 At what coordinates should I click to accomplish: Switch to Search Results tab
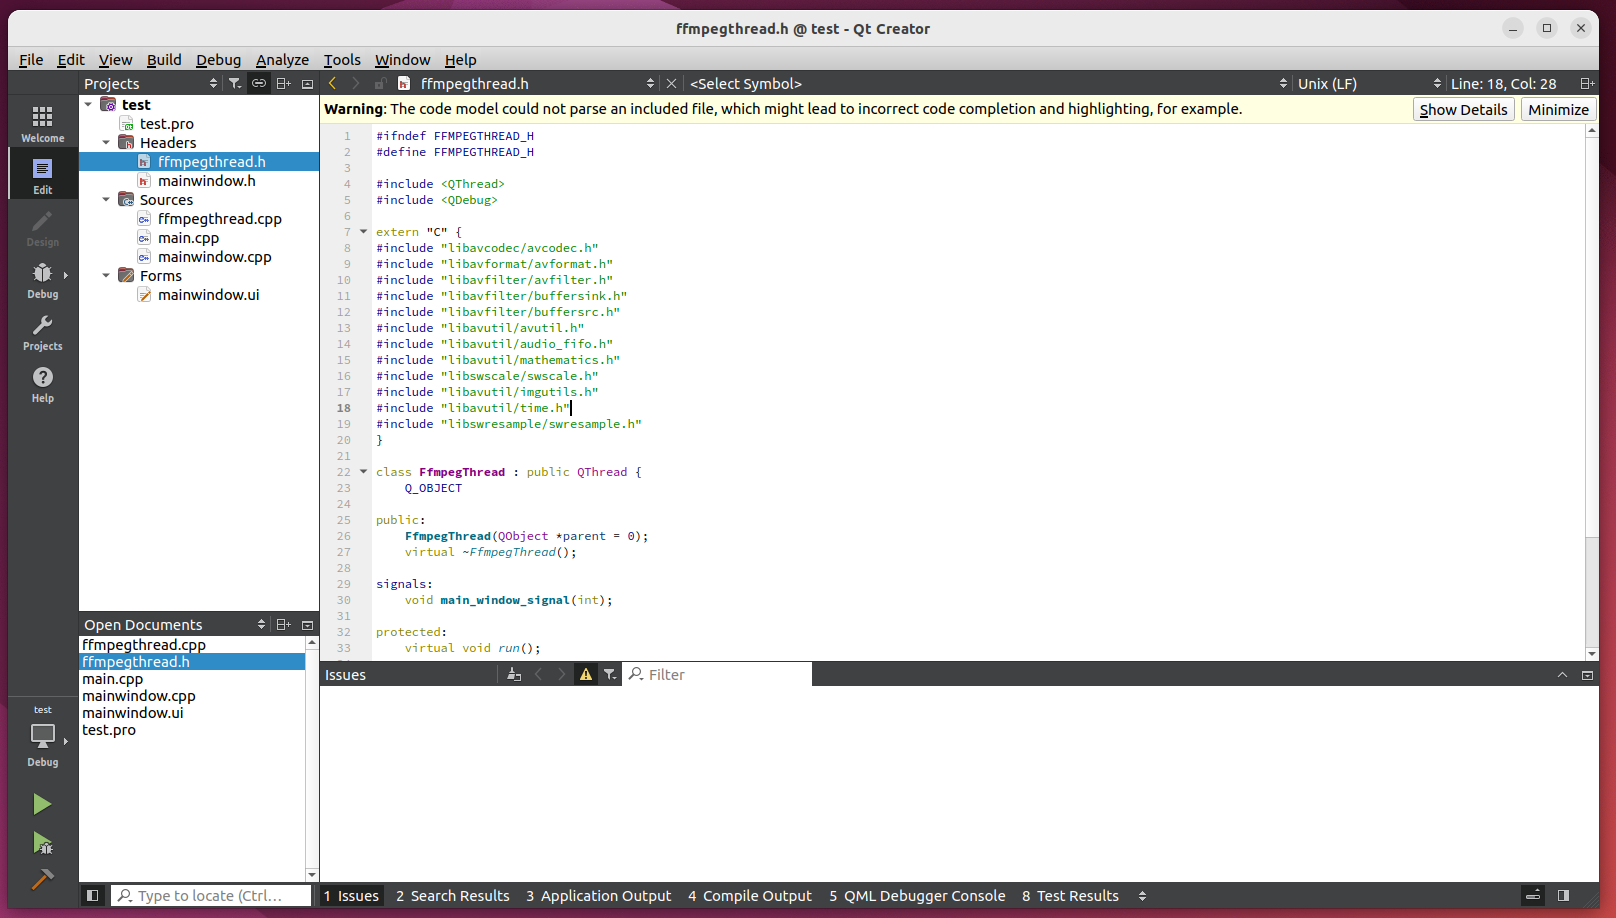[x=453, y=896]
